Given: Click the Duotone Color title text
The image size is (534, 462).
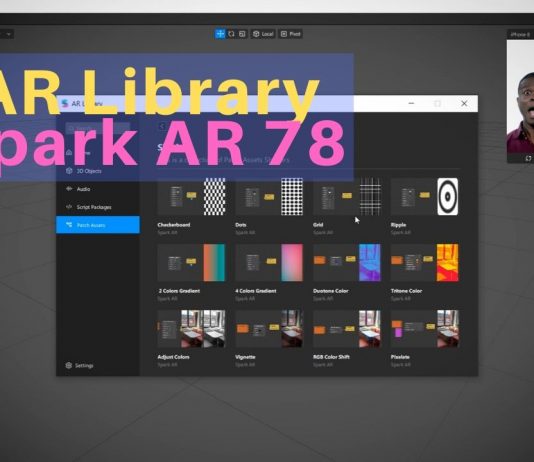Looking at the screenshot, I should (331, 291).
